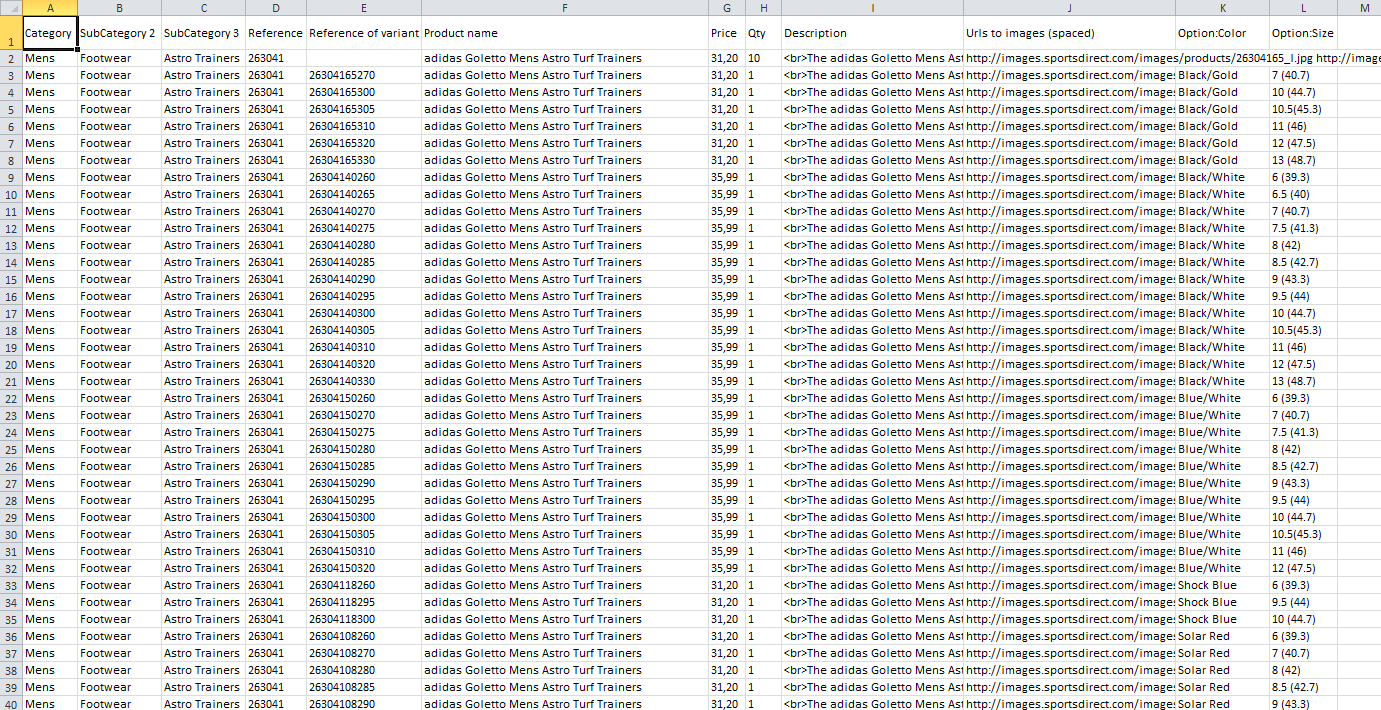Viewport: 1381px width, 710px height.
Task: Click the 'SubCategory 3' header cell
Action: [203, 33]
